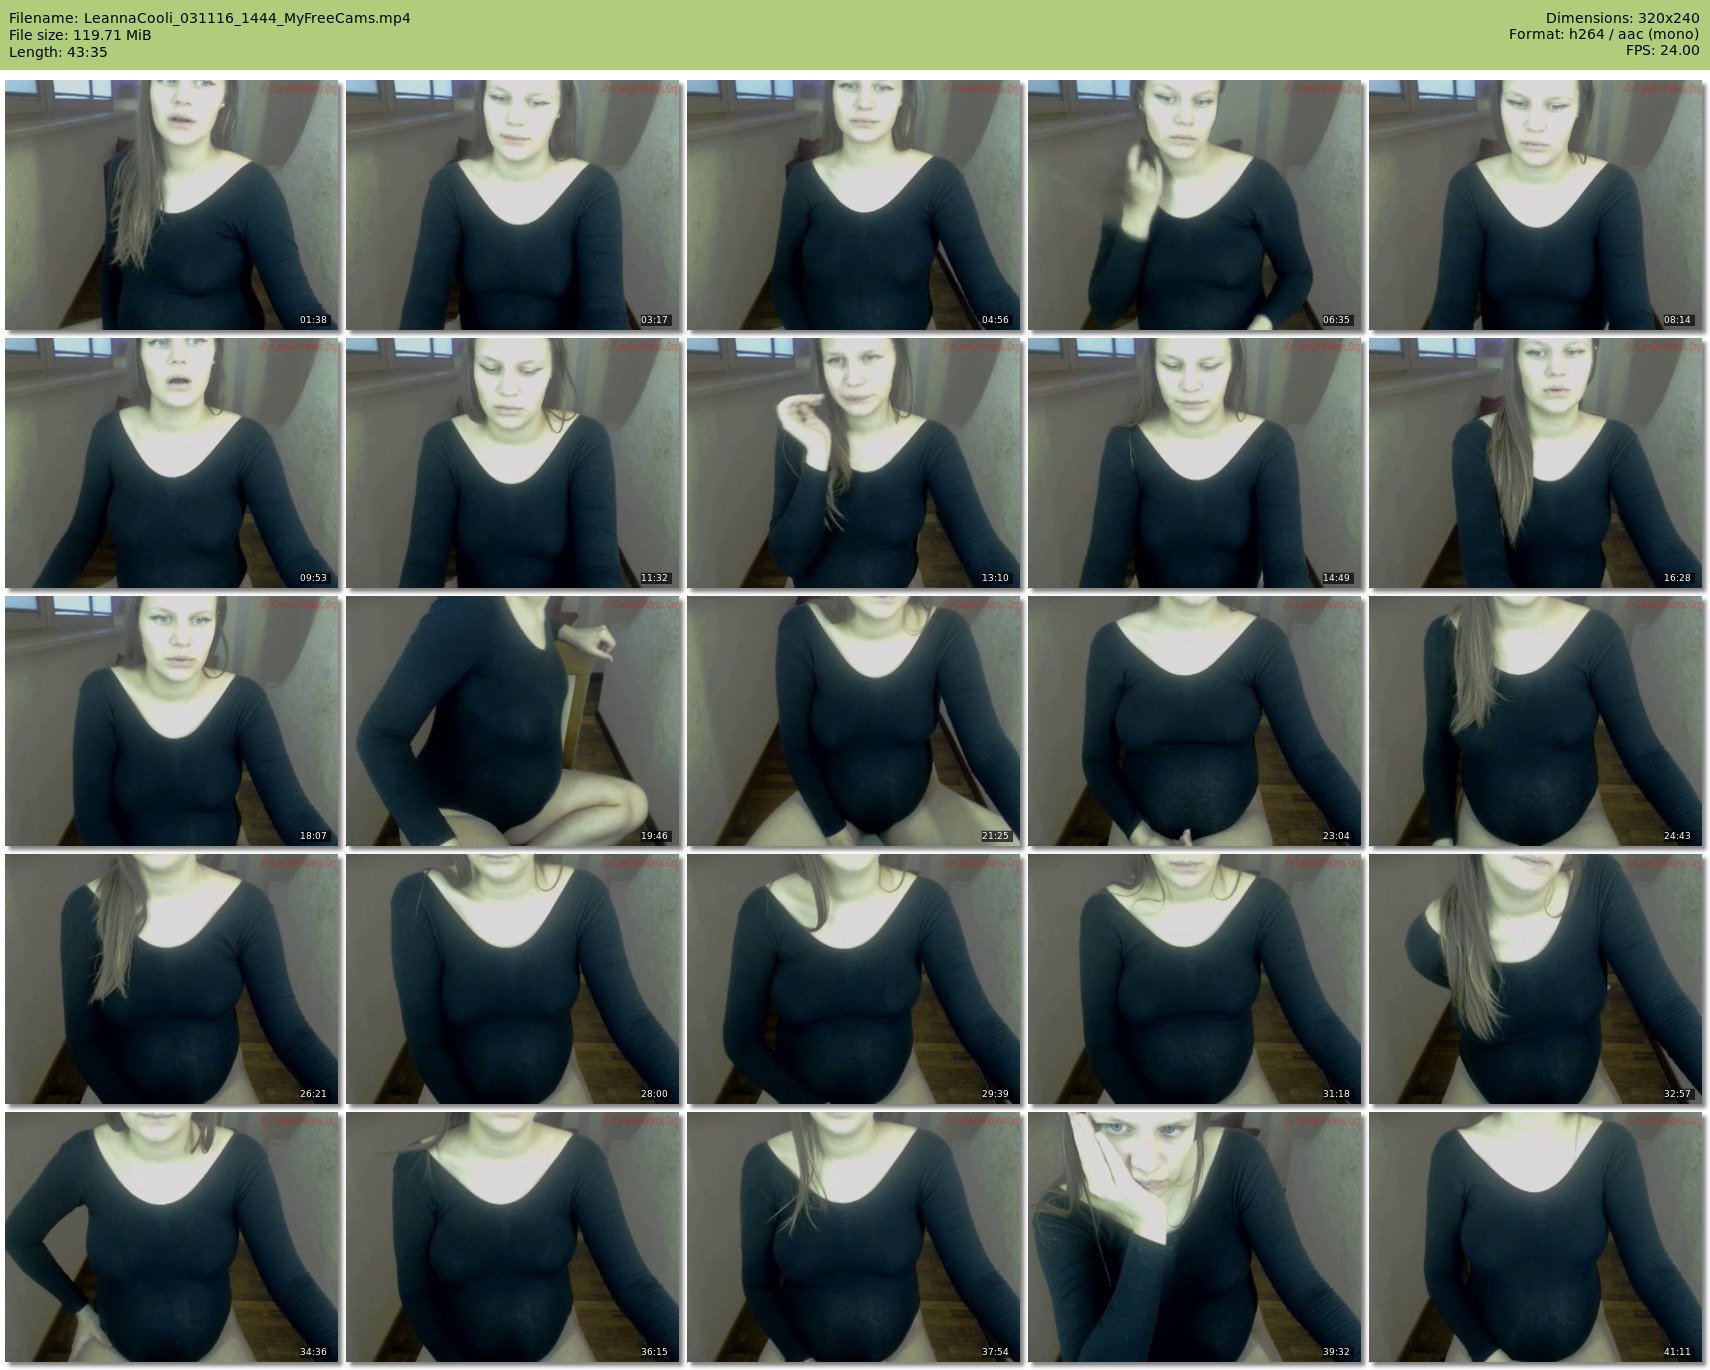Select the thumbnail marked 37:54
The width and height of the screenshot is (1710, 1370).
coord(854,1237)
